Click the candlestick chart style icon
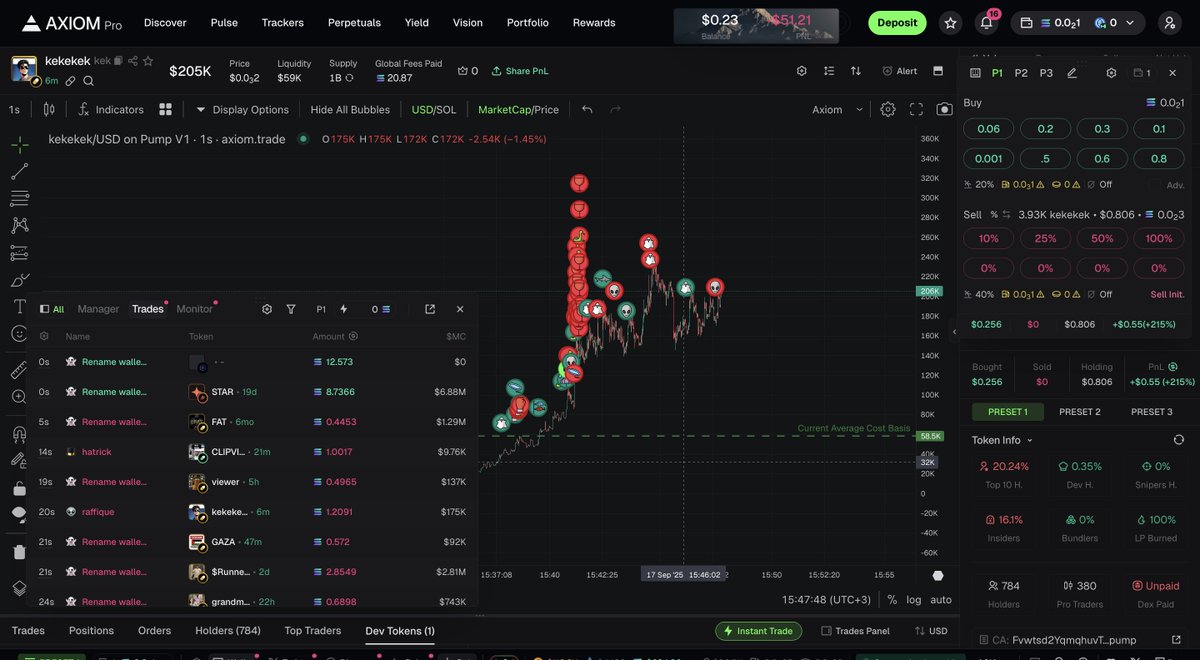The image size is (1200, 660). 48,109
